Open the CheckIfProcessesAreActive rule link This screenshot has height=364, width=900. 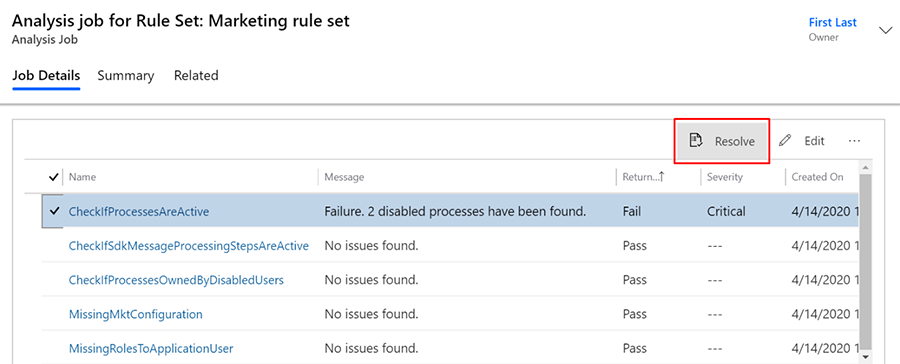tap(139, 211)
